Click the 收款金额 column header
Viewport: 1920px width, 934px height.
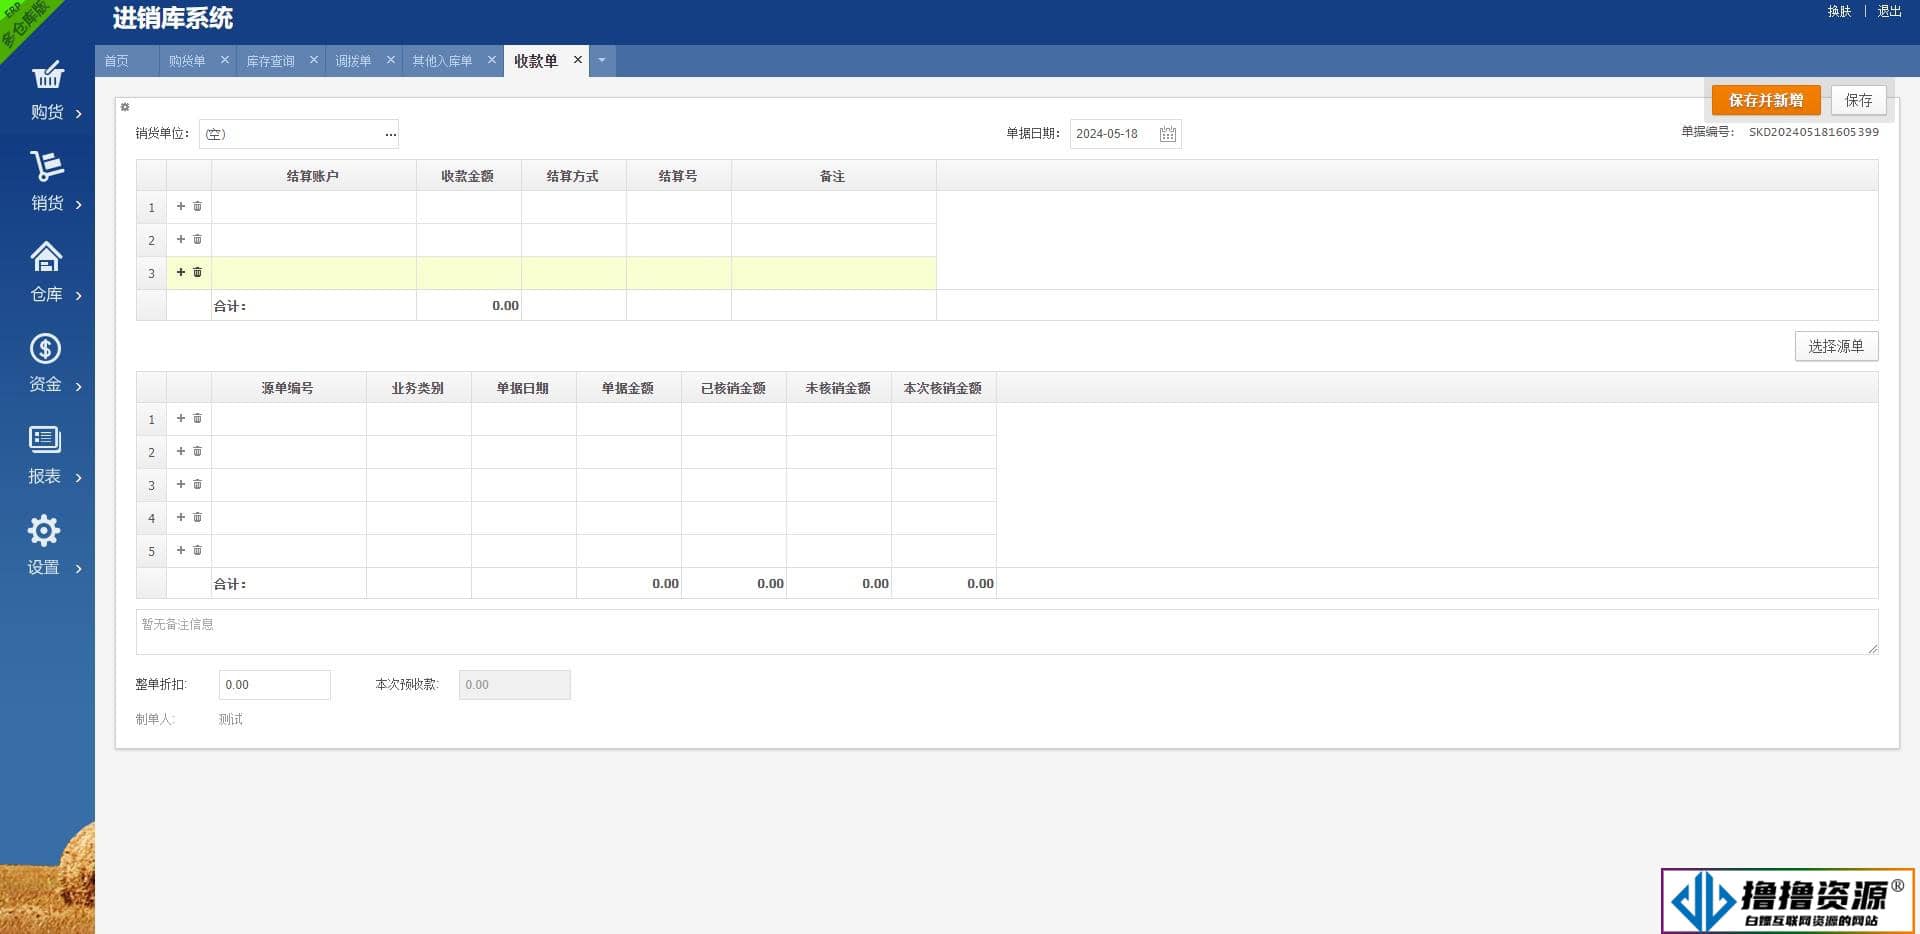coord(469,176)
